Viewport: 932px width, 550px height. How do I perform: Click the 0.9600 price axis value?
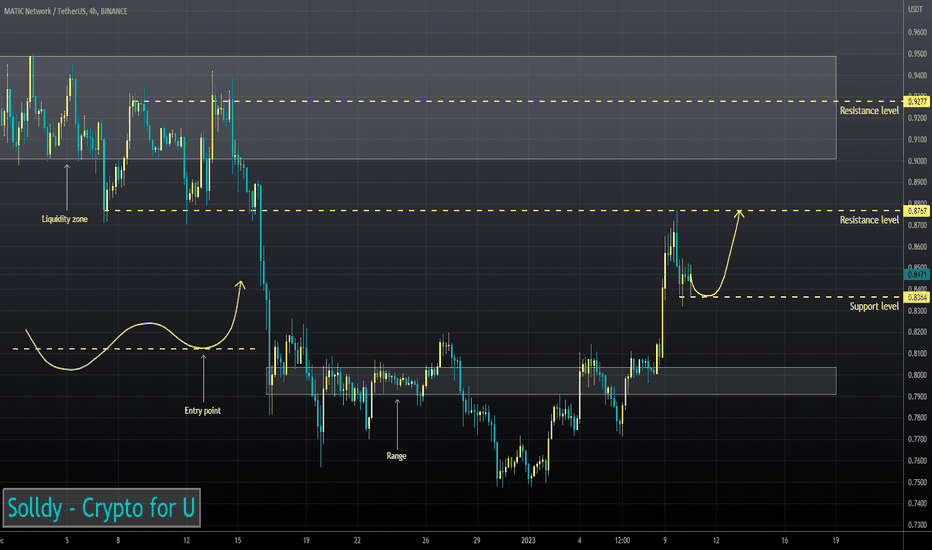[x=917, y=32]
